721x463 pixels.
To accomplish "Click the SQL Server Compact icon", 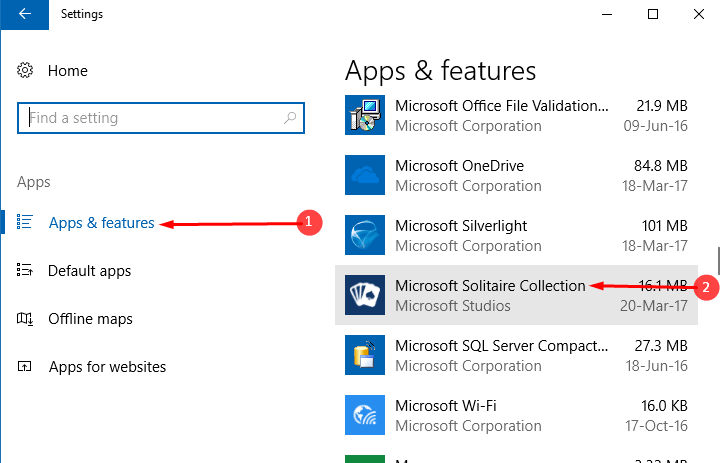I will click(x=364, y=356).
